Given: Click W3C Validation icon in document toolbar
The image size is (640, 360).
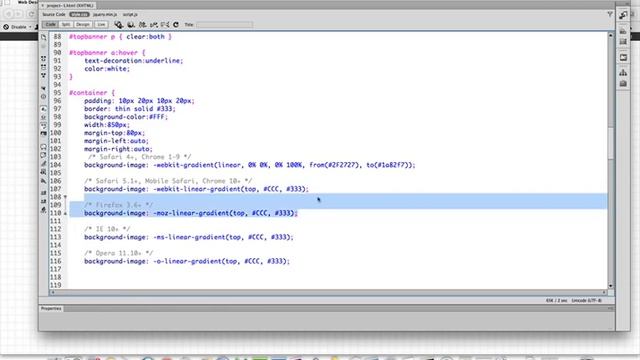Looking at the screenshot, I should [154, 25].
